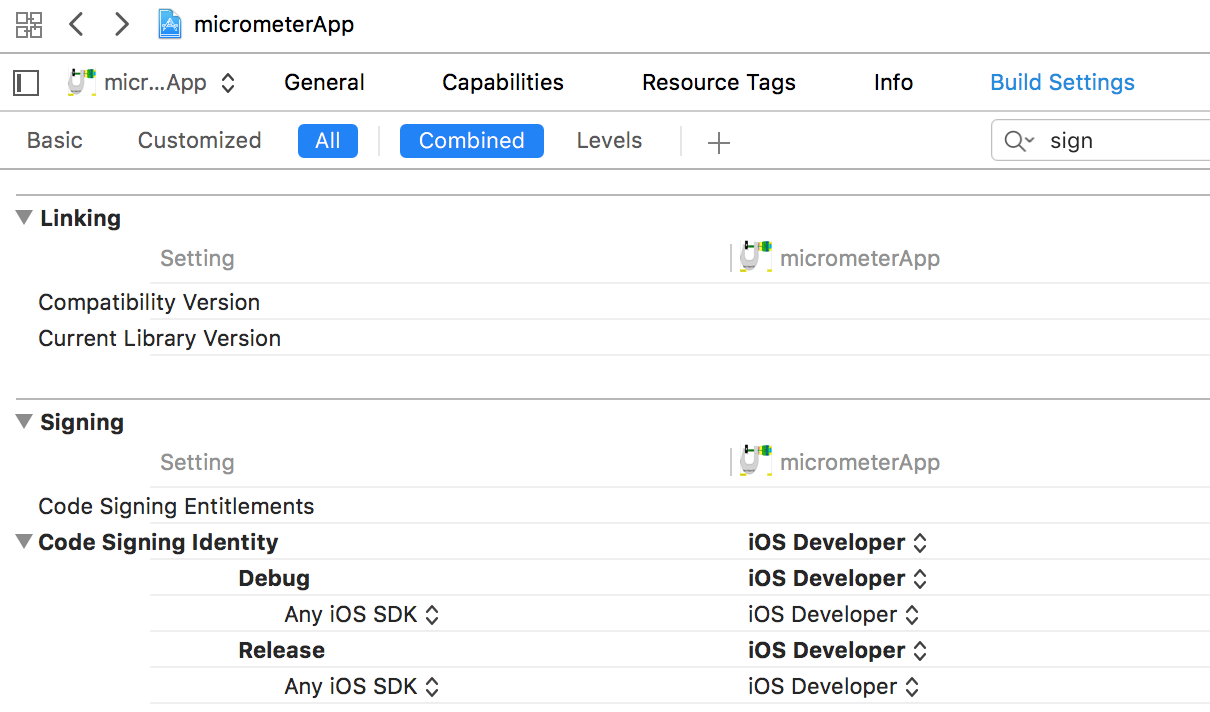The width and height of the screenshot is (1210, 712).
Task: Switch to the Resource Tags tab
Action: point(718,83)
